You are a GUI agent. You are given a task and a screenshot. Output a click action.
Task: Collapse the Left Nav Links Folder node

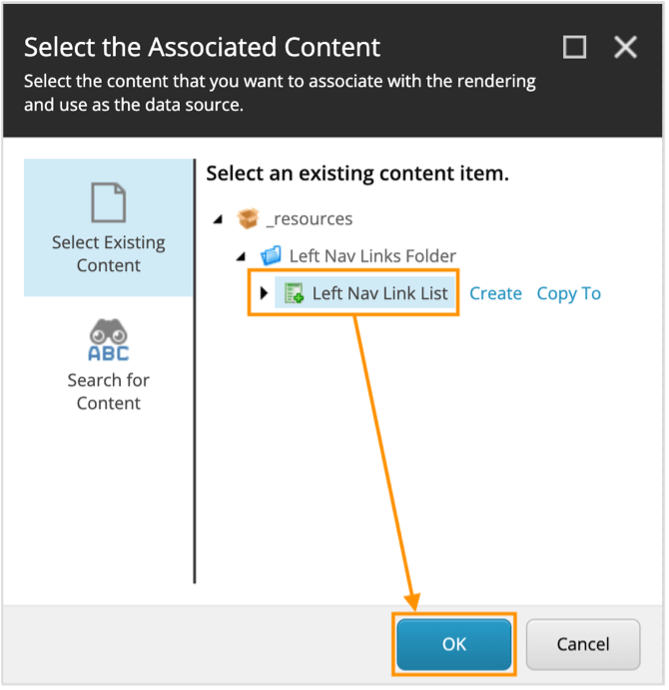point(242,256)
